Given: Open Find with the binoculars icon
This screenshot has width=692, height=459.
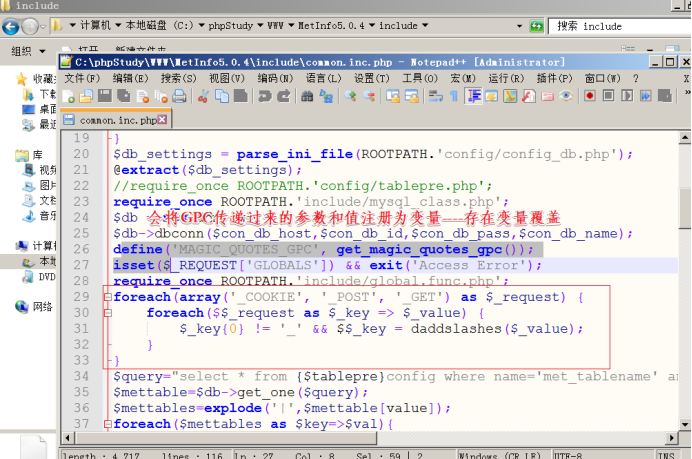Looking at the screenshot, I should 307,96.
